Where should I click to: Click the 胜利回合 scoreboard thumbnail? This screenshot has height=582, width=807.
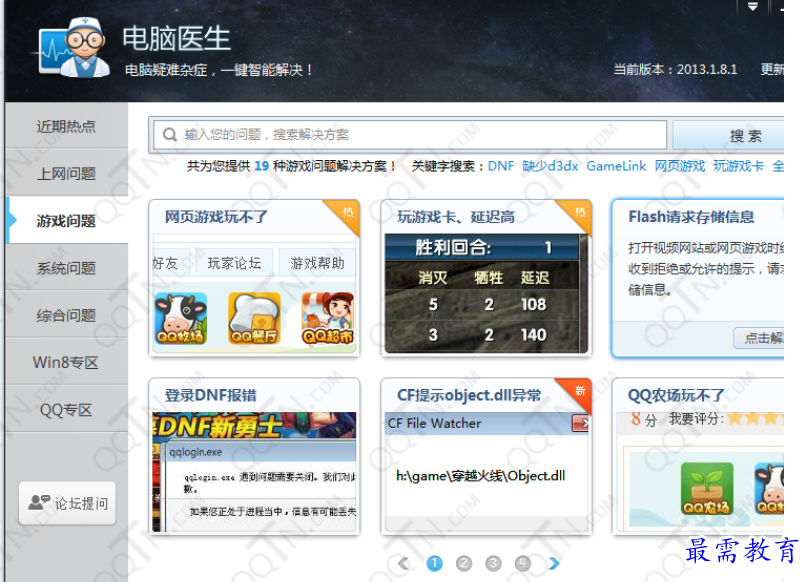(x=486, y=293)
